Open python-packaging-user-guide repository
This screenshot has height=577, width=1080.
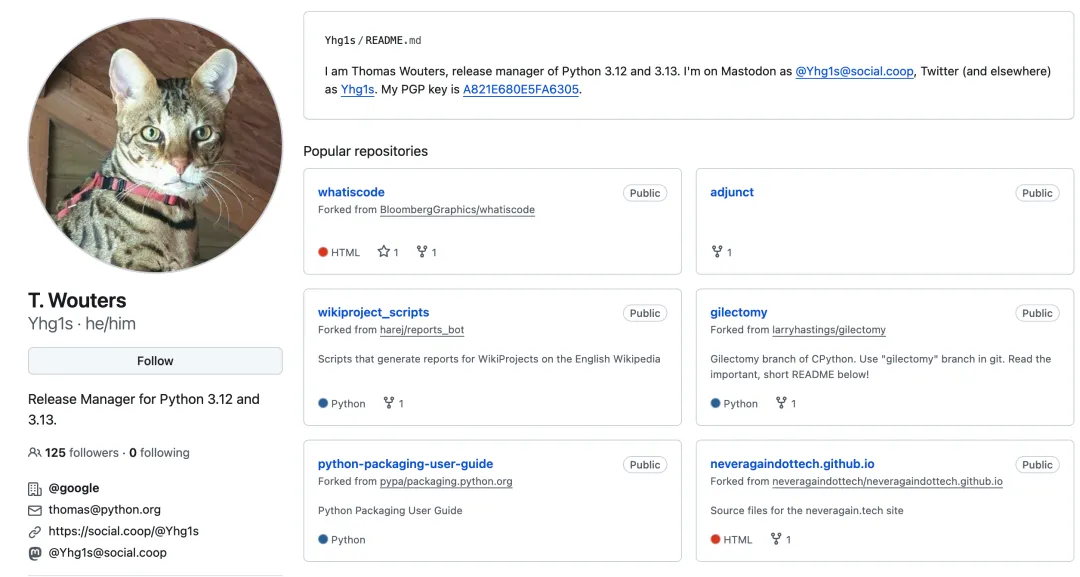[x=405, y=464]
